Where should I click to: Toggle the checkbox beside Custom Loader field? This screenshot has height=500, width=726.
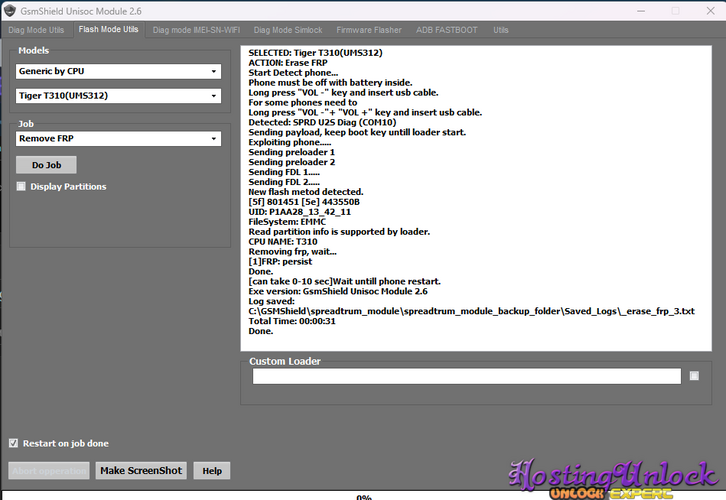(x=694, y=377)
